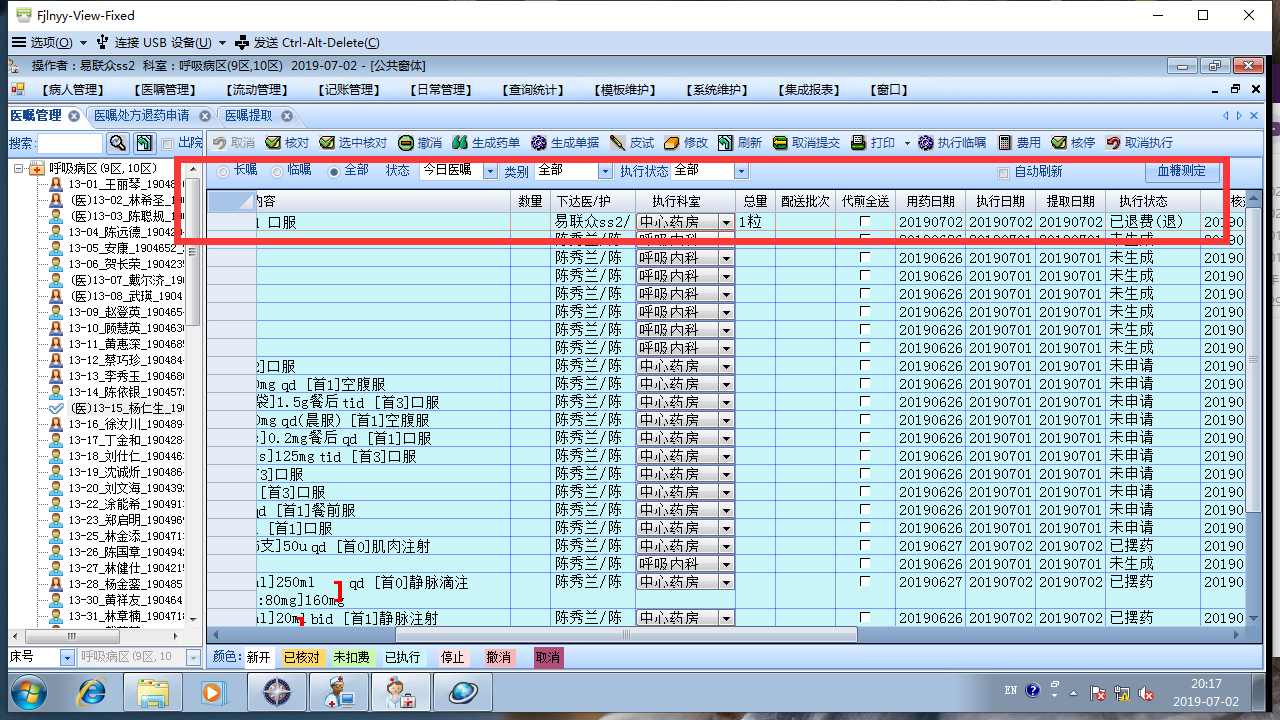This screenshot has height=720, width=1280.
Task: Click the 修改 modify toolbar button
Action: coord(686,143)
